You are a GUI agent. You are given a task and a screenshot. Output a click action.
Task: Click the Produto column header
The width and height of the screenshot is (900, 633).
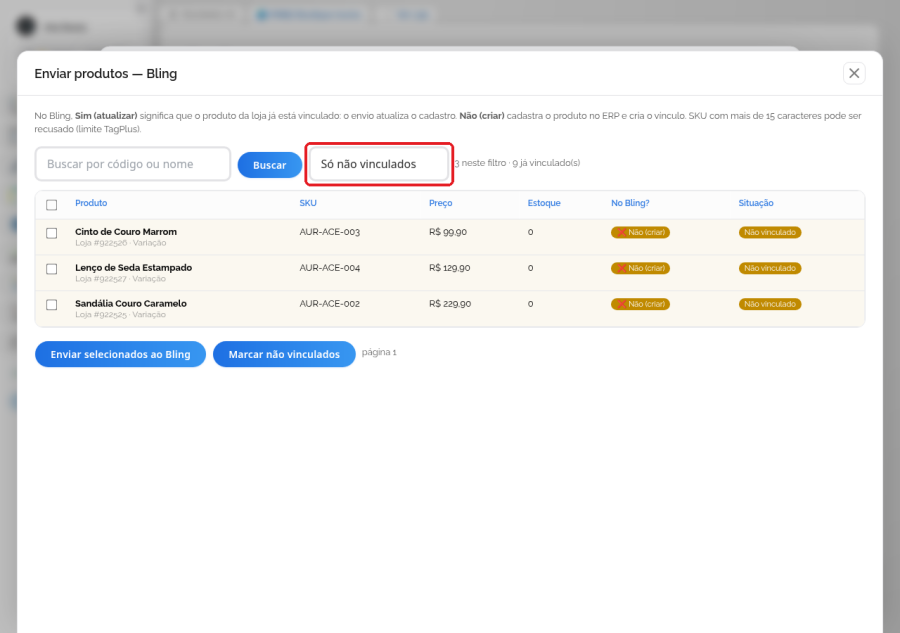point(91,203)
